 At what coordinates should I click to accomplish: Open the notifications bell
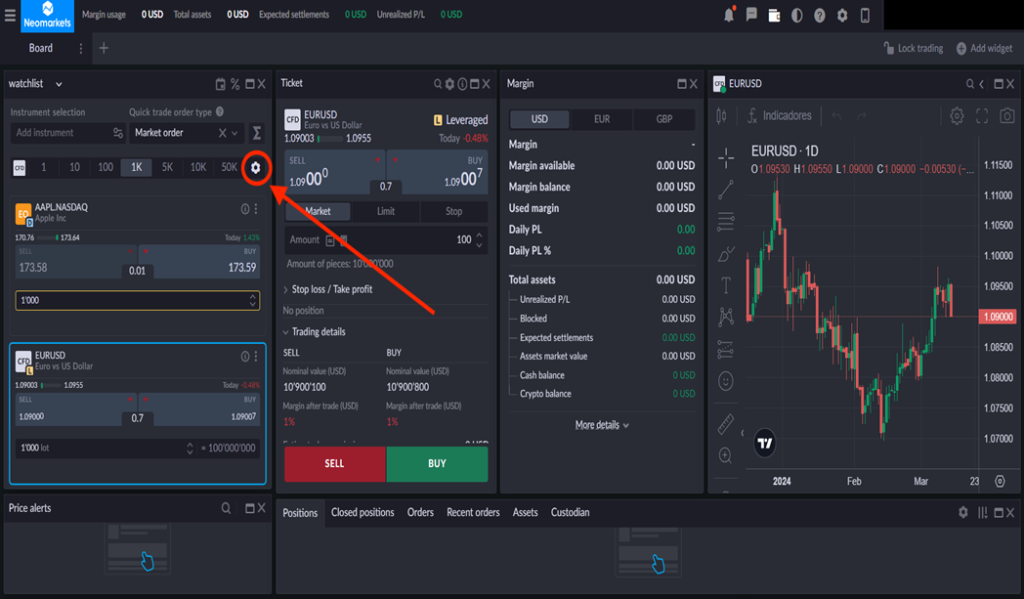click(729, 15)
